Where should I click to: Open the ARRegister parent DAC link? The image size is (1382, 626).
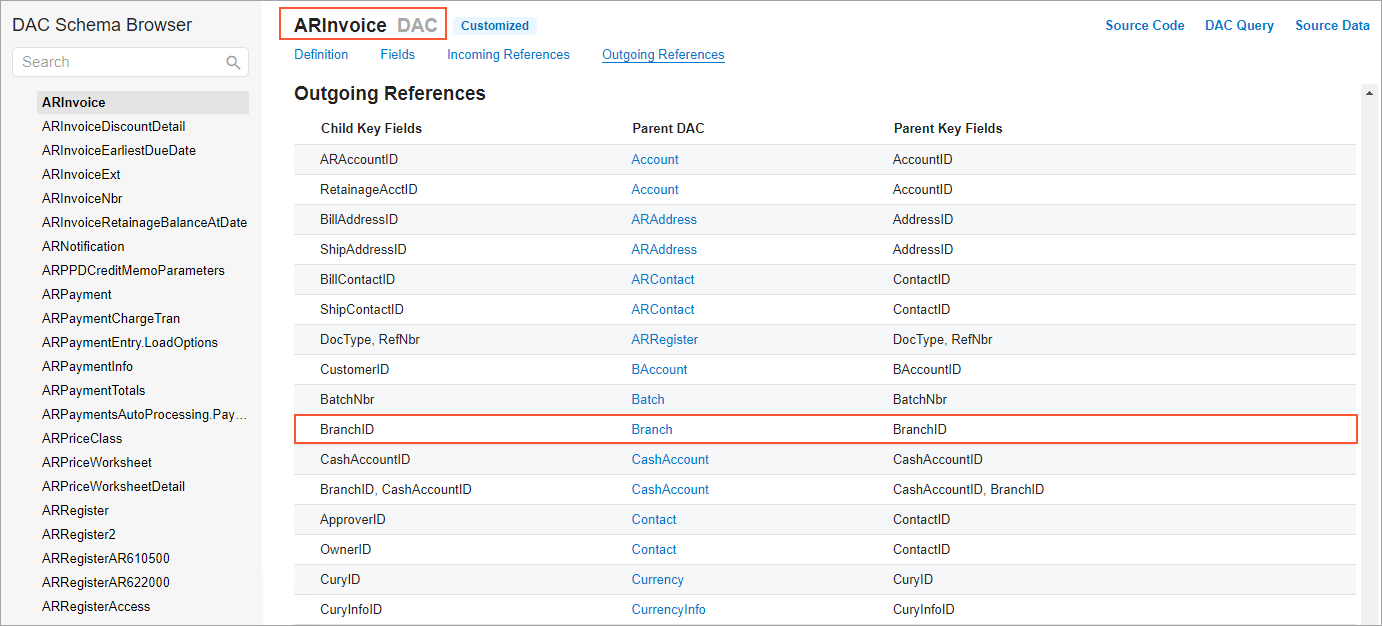coord(664,339)
